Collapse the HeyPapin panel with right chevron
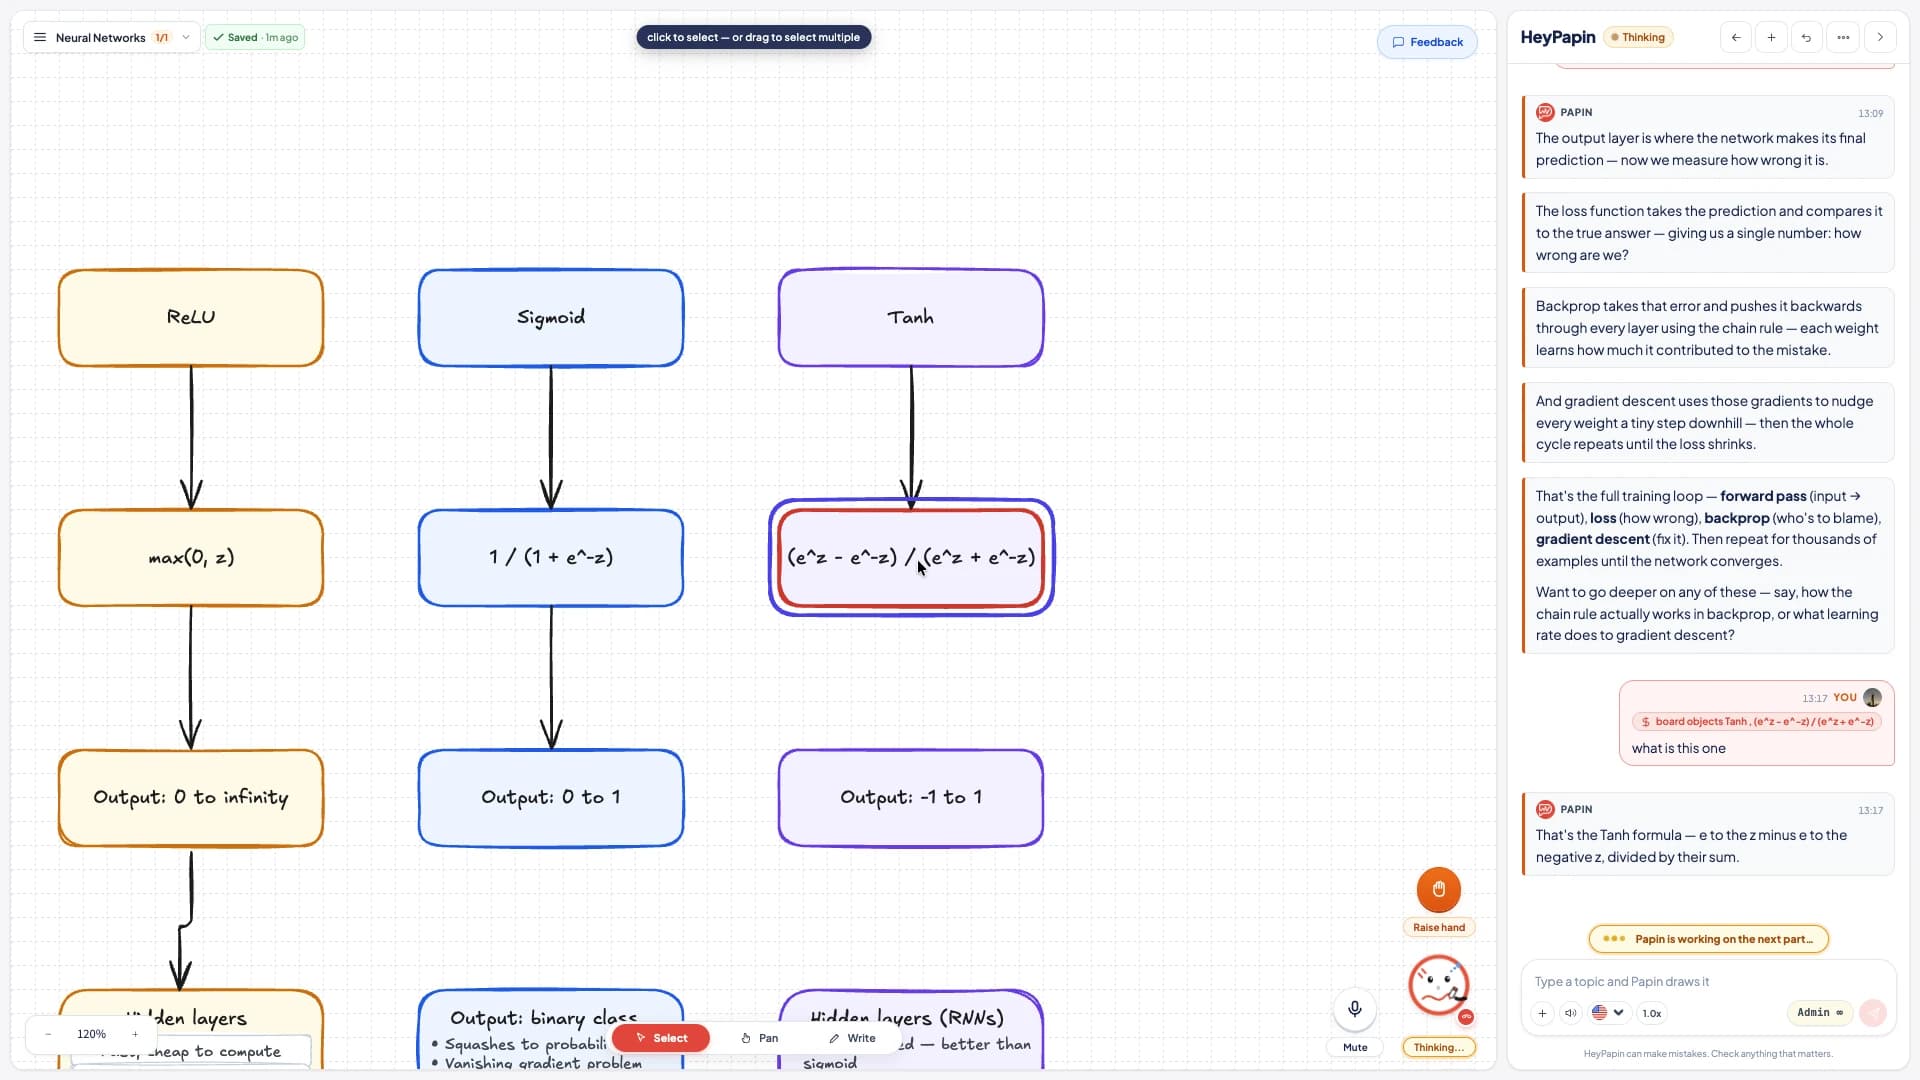The image size is (1920, 1080). 1880,37
